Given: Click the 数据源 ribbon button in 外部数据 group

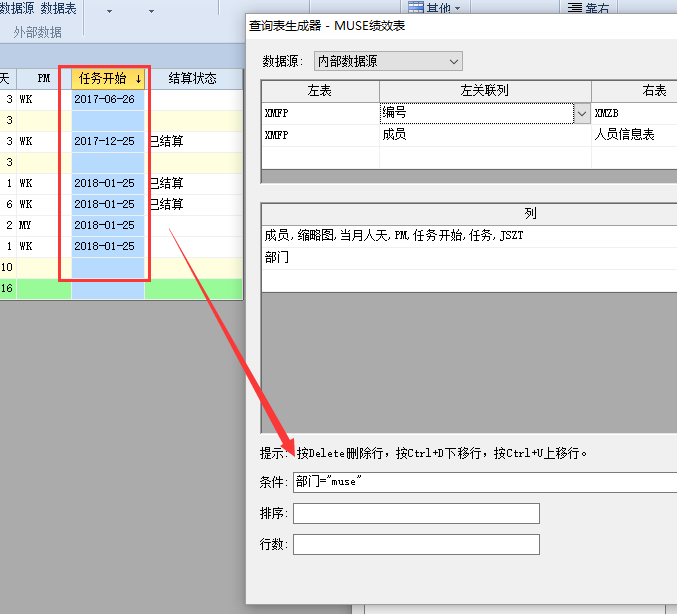Looking at the screenshot, I should (x=17, y=8).
